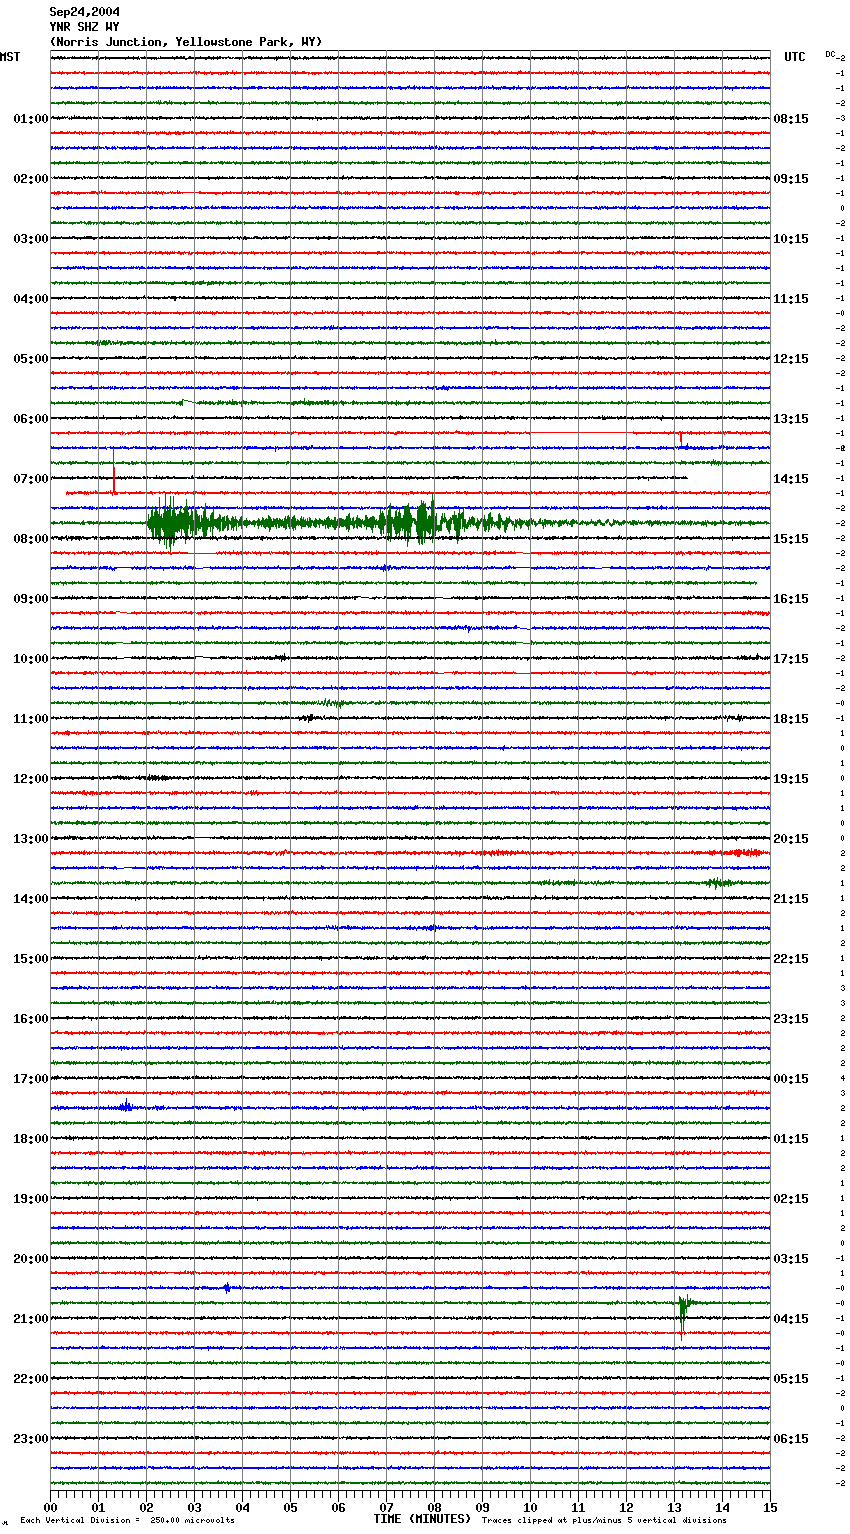Click the 00:15 UTC time label
Viewport: 850px width, 1534px height.
click(x=791, y=1079)
